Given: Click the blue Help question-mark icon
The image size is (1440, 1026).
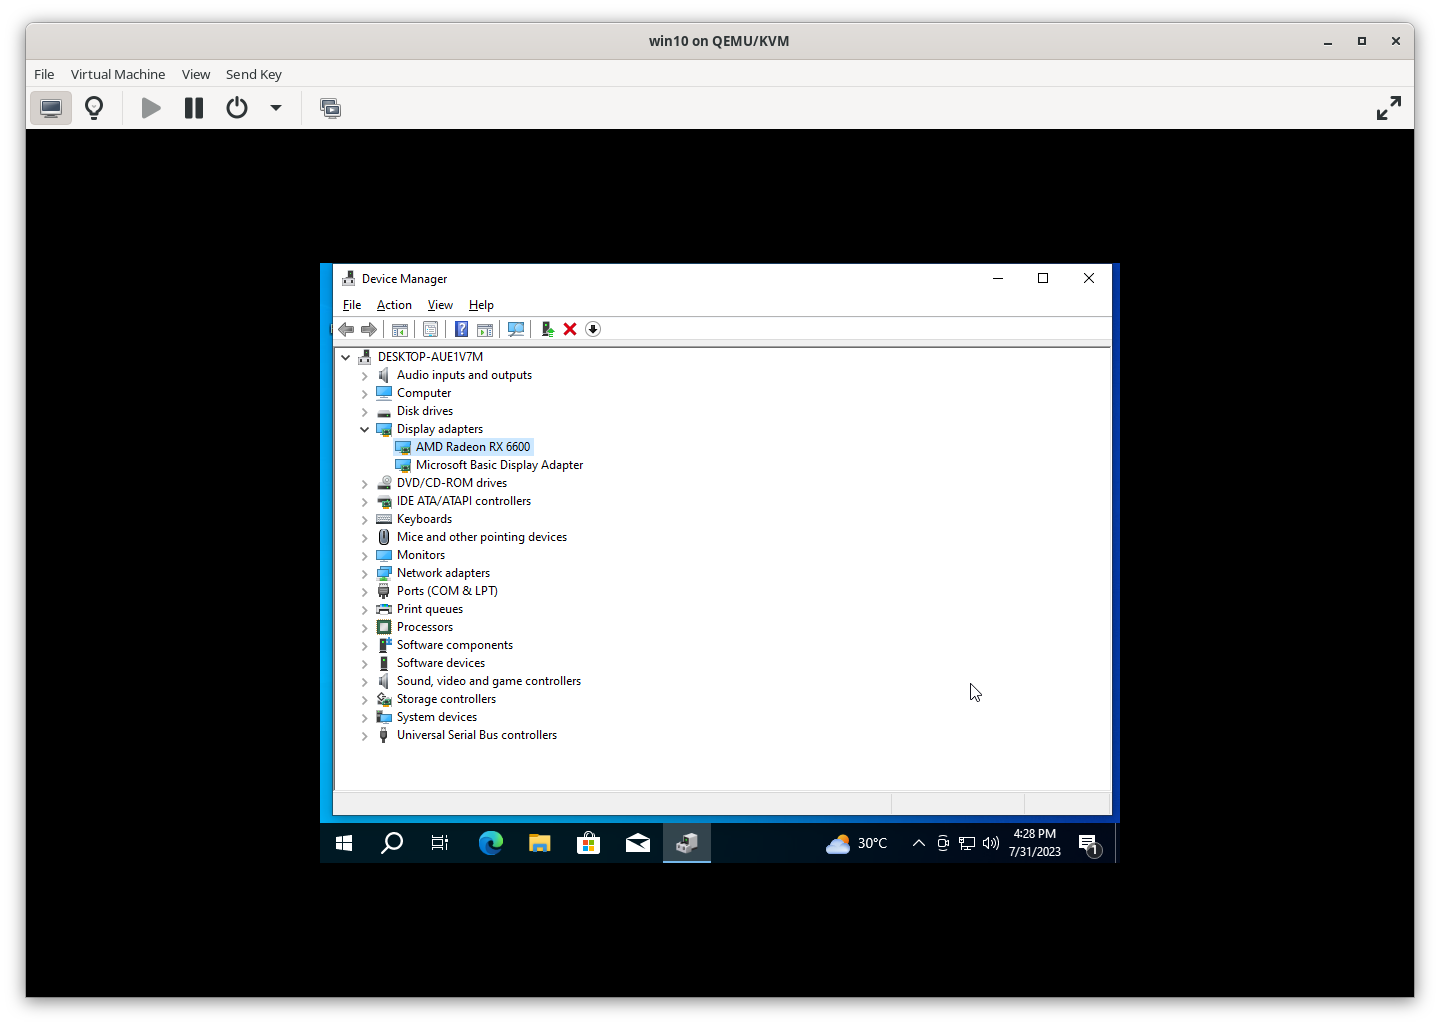Looking at the screenshot, I should (x=461, y=329).
